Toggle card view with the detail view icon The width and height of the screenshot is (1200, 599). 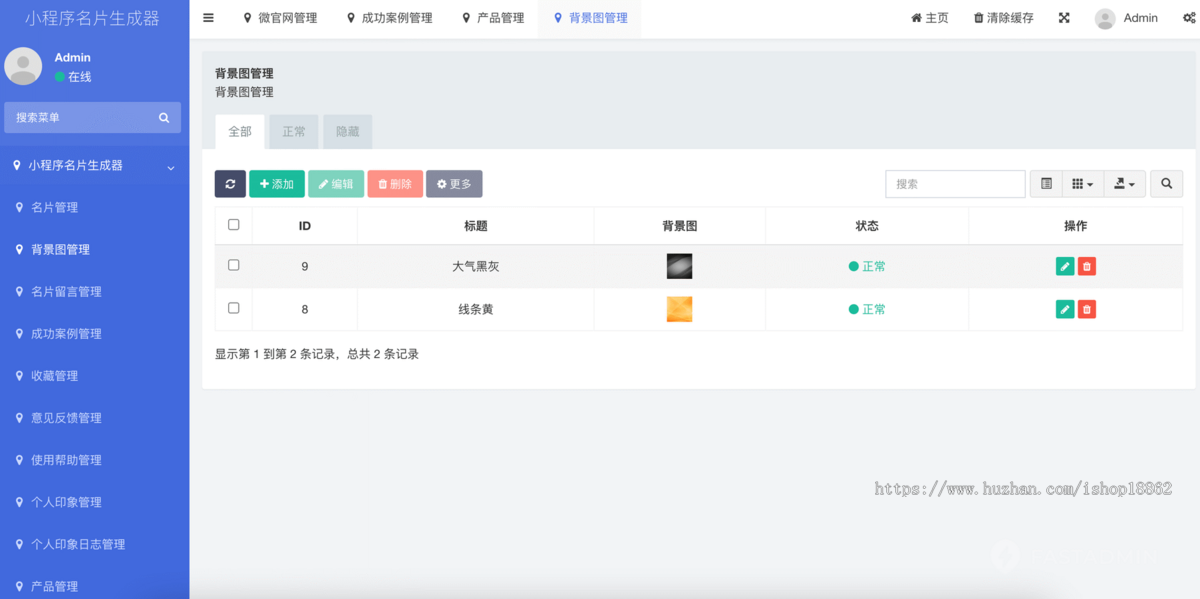pyautogui.click(x=1046, y=184)
